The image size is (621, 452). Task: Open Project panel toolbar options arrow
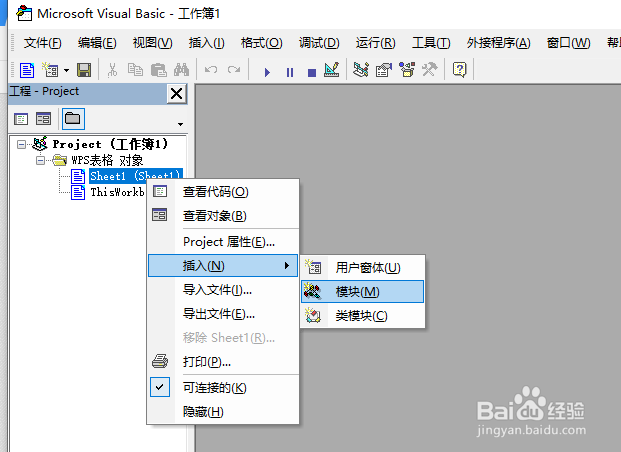coord(180,124)
